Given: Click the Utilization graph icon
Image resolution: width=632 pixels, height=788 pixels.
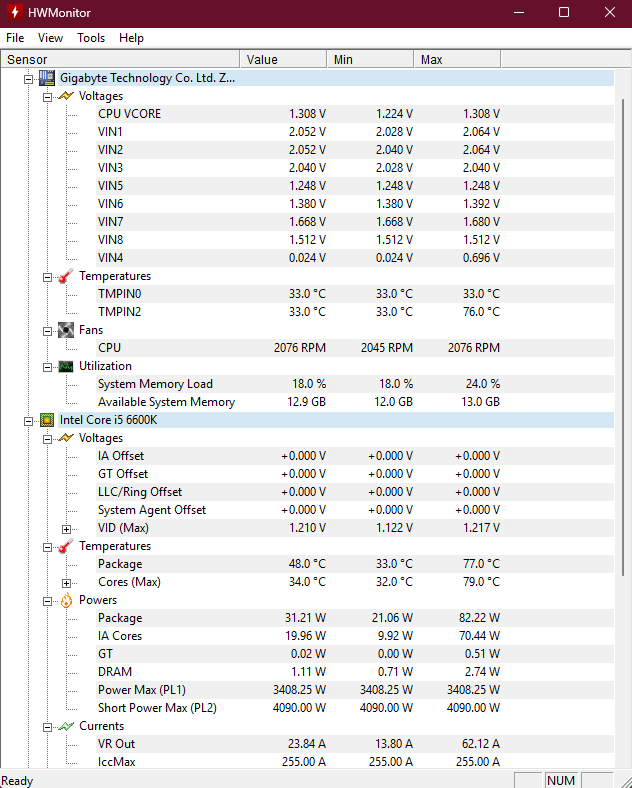Looking at the screenshot, I should click(66, 366).
